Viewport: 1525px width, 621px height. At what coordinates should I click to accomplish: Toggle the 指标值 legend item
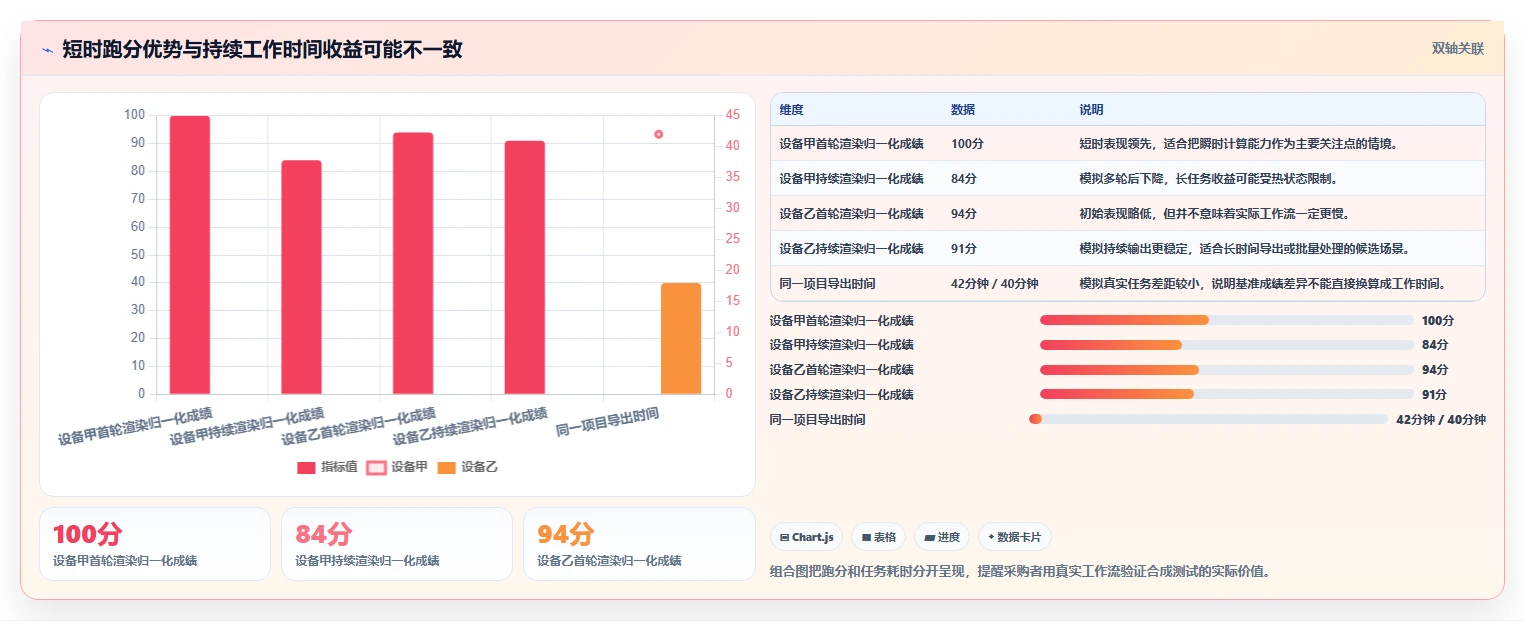point(327,467)
